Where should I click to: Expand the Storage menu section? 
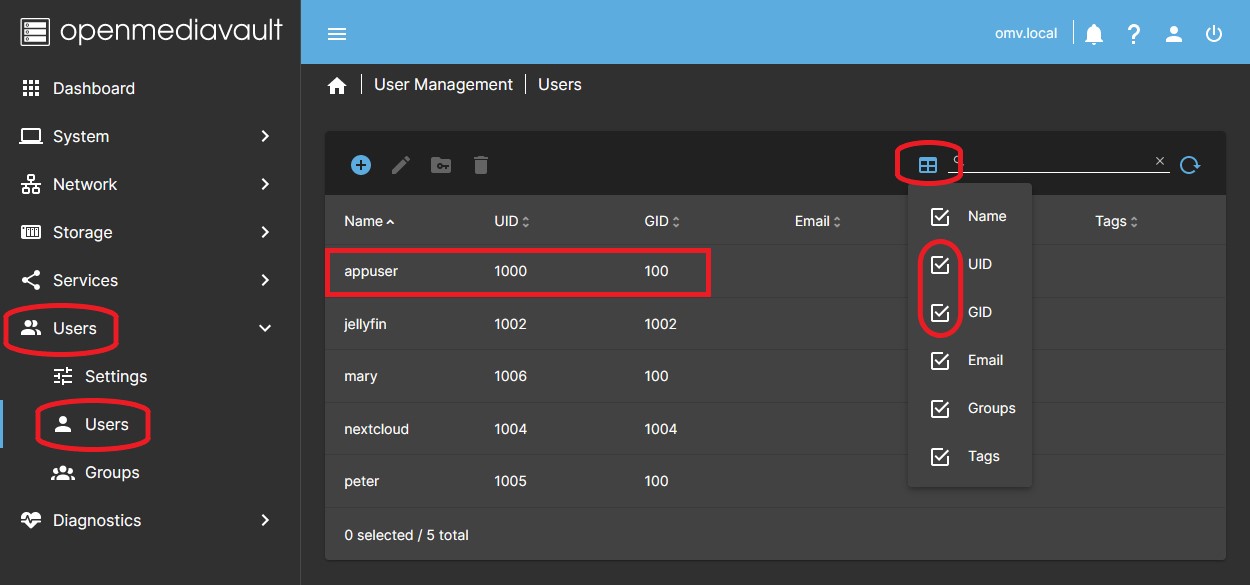point(150,232)
